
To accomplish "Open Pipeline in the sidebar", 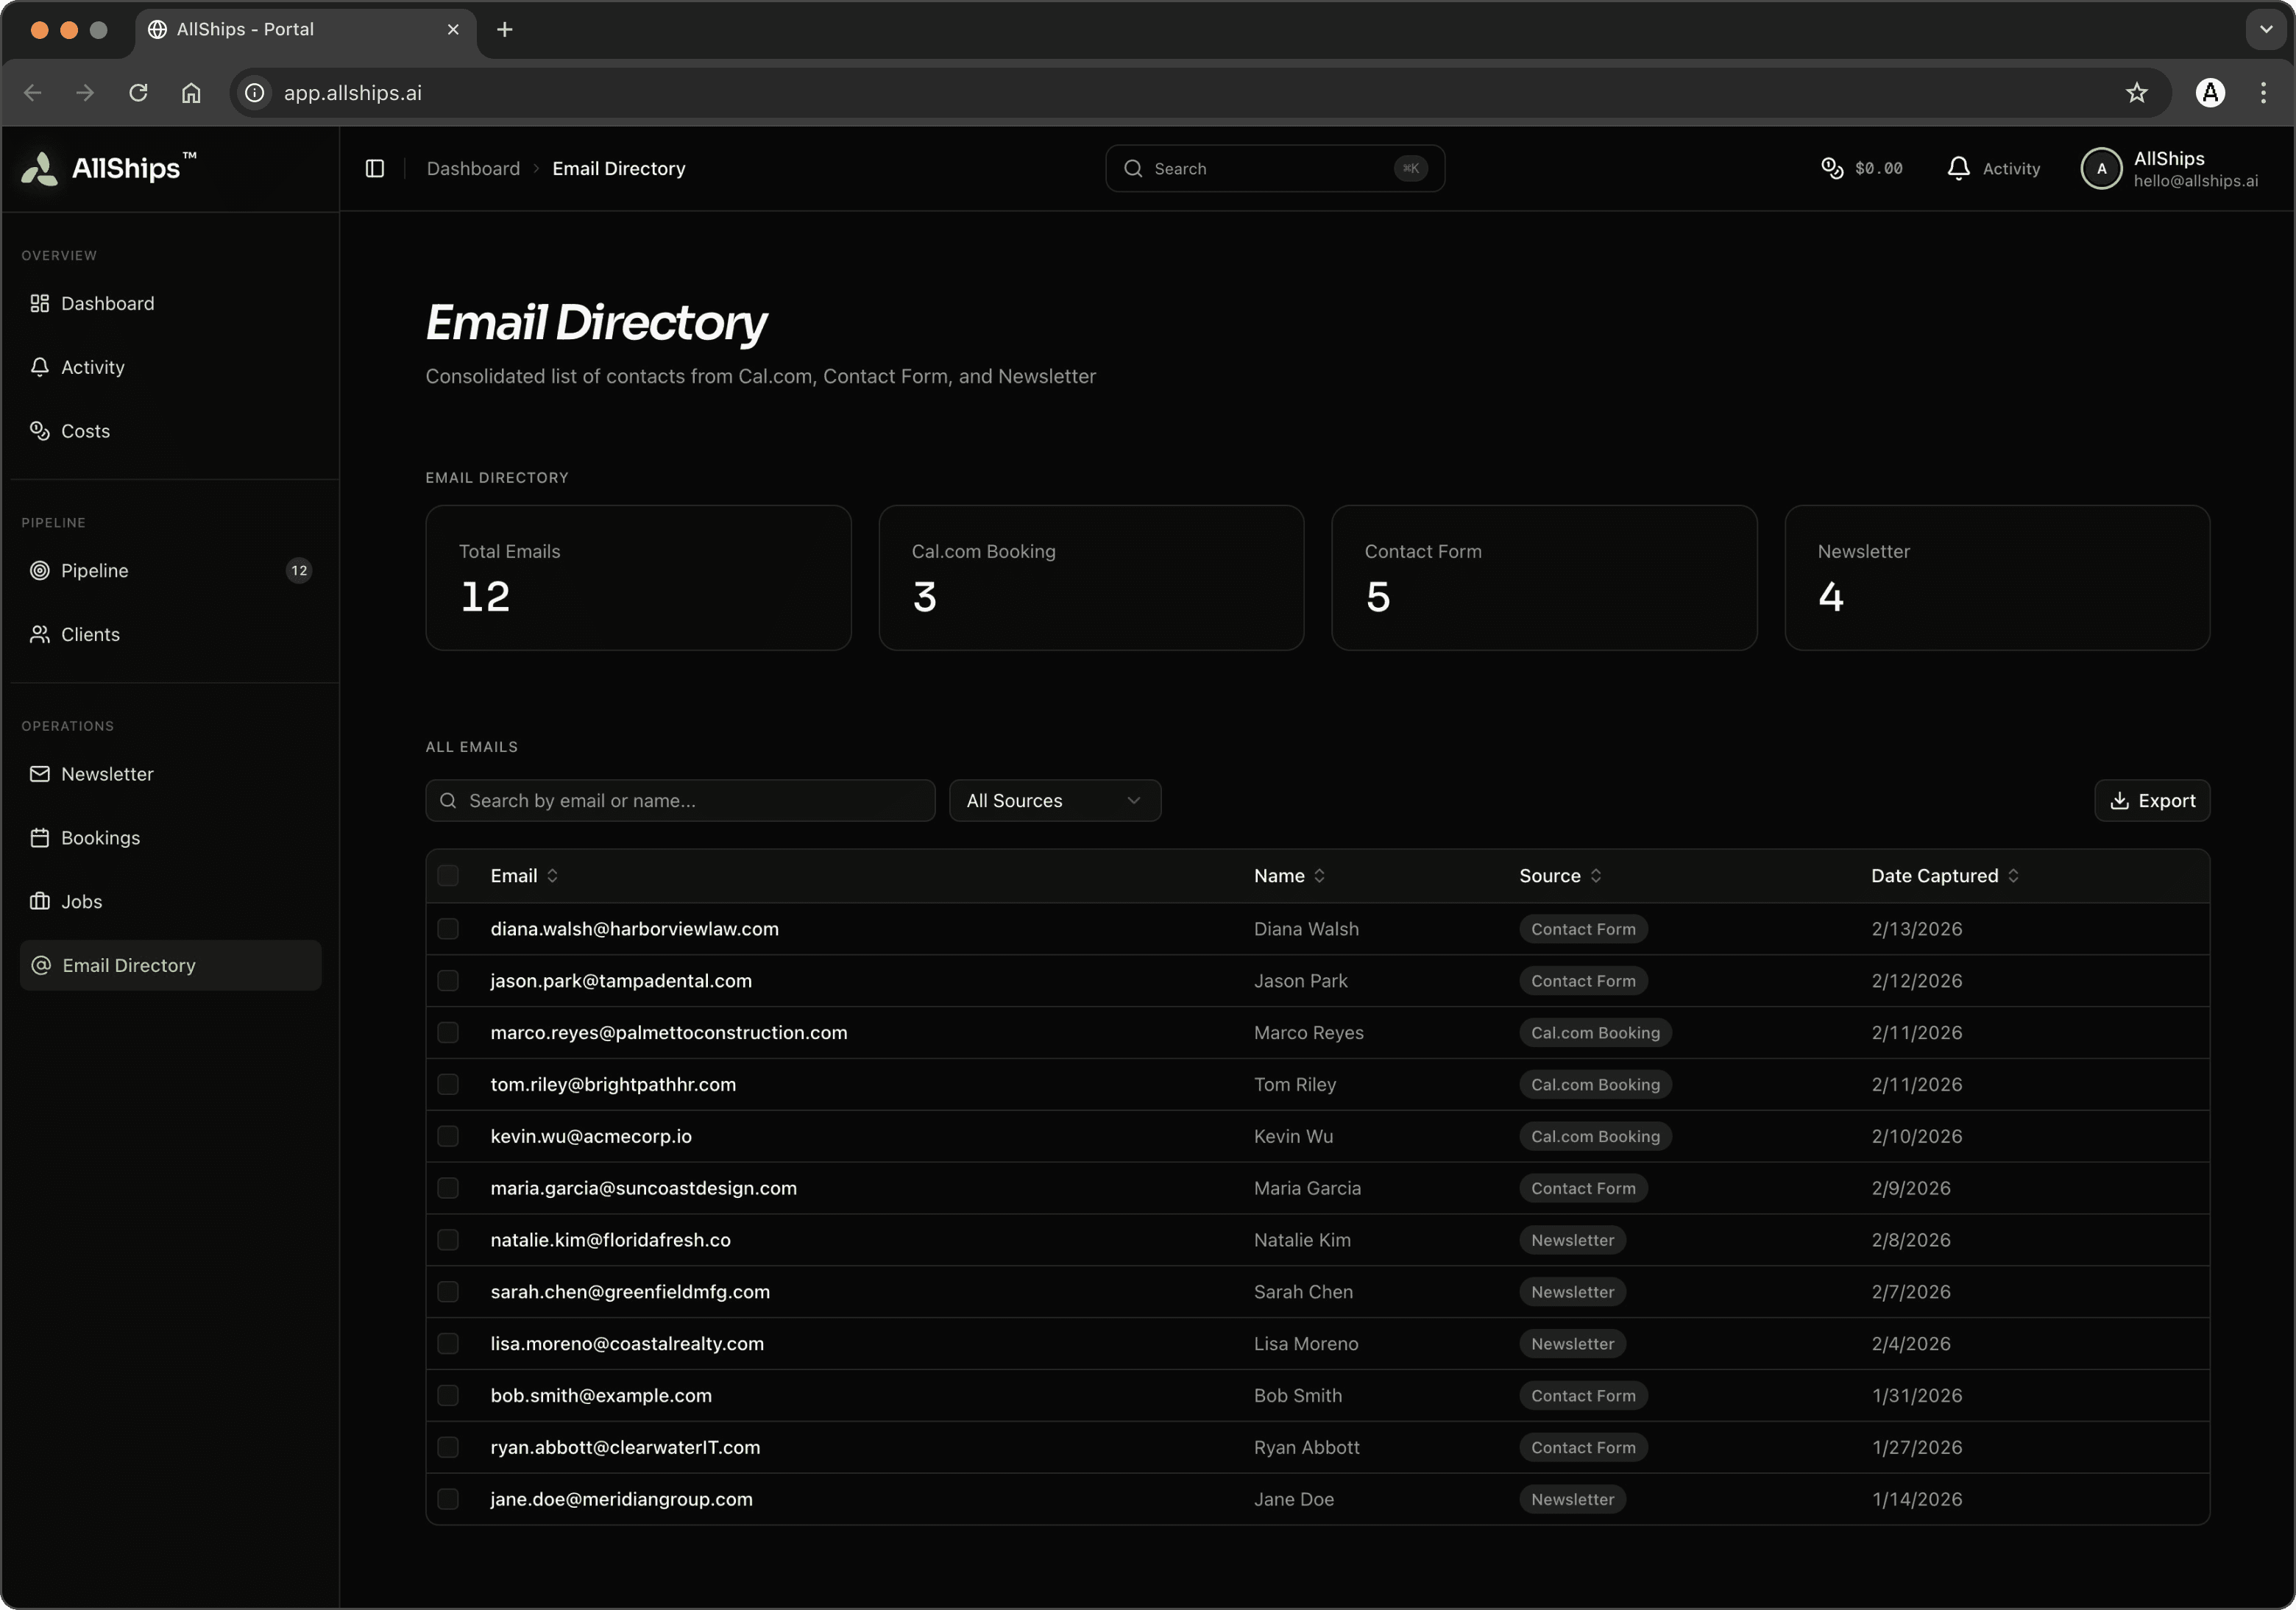I will [95, 571].
